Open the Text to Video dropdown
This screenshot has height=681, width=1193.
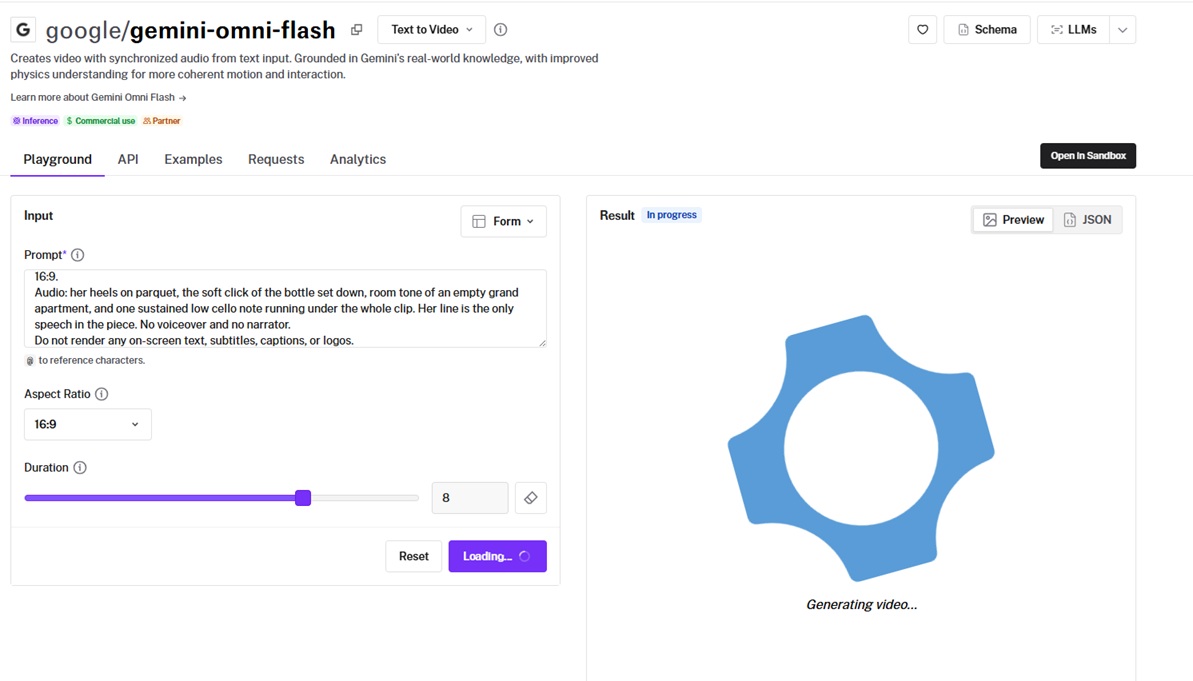point(431,30)
